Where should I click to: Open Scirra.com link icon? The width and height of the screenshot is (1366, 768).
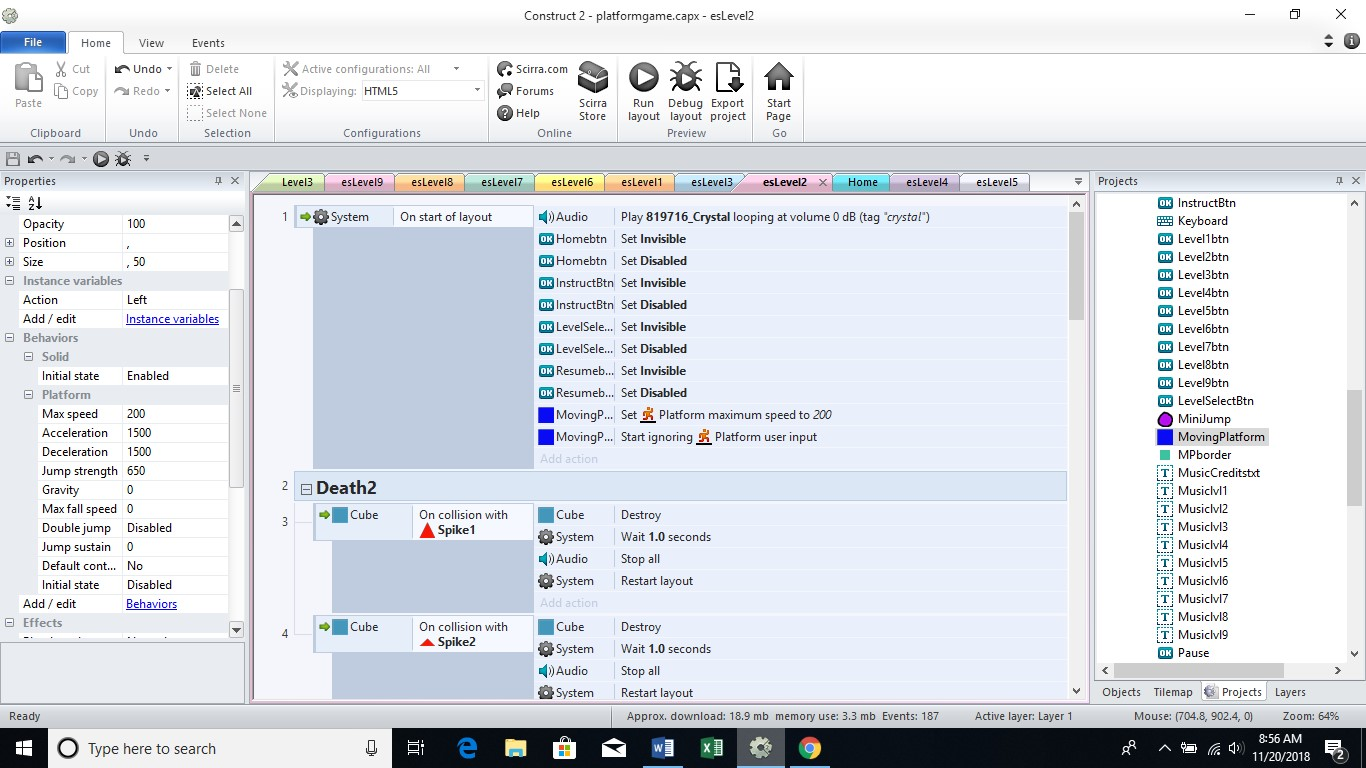[533, 69]
